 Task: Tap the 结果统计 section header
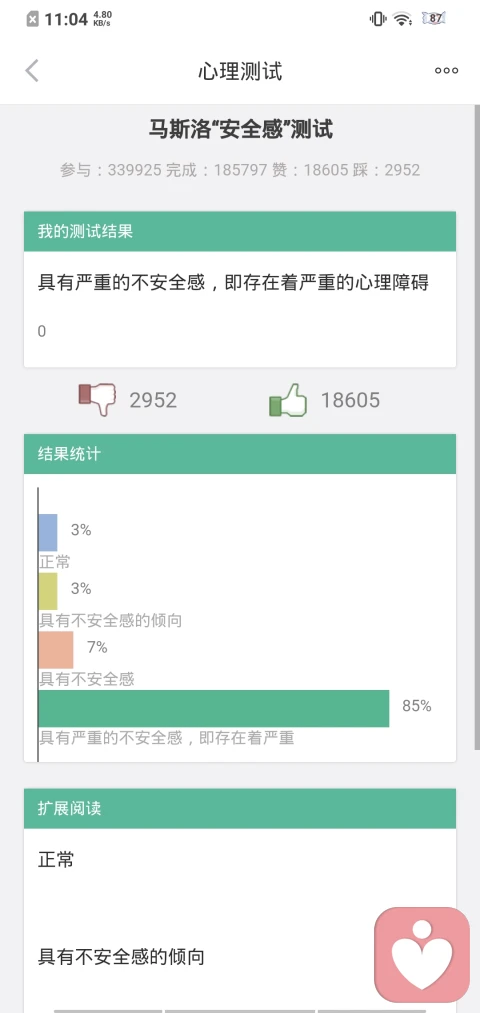point(240,454)
